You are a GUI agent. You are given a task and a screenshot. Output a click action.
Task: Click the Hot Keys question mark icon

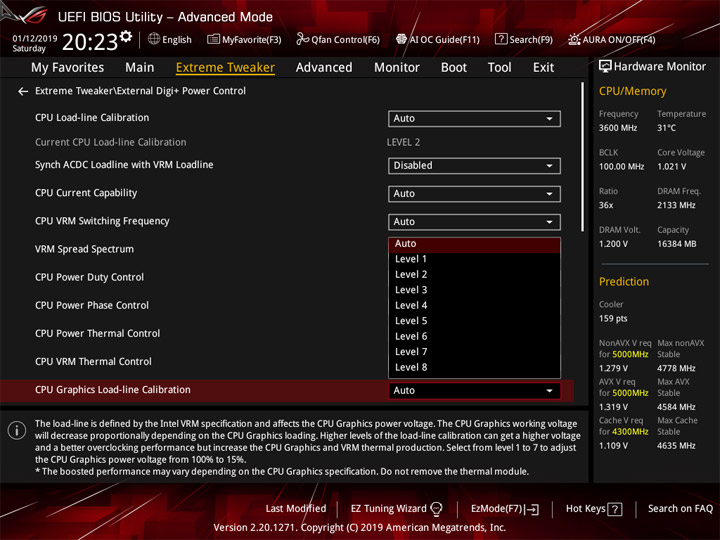(x=615, y=509)
